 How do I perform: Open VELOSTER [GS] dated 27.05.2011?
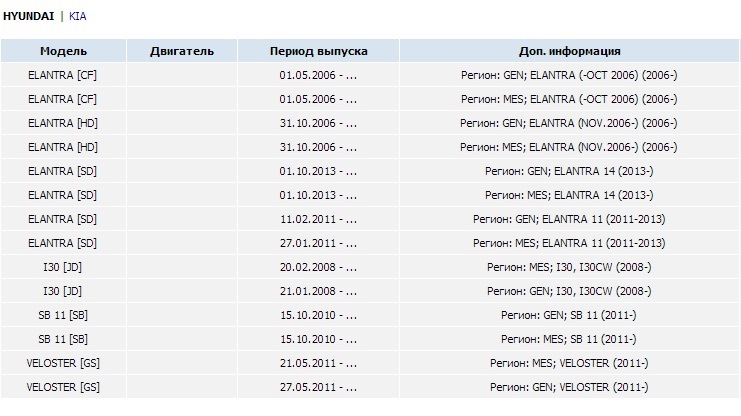370,387
